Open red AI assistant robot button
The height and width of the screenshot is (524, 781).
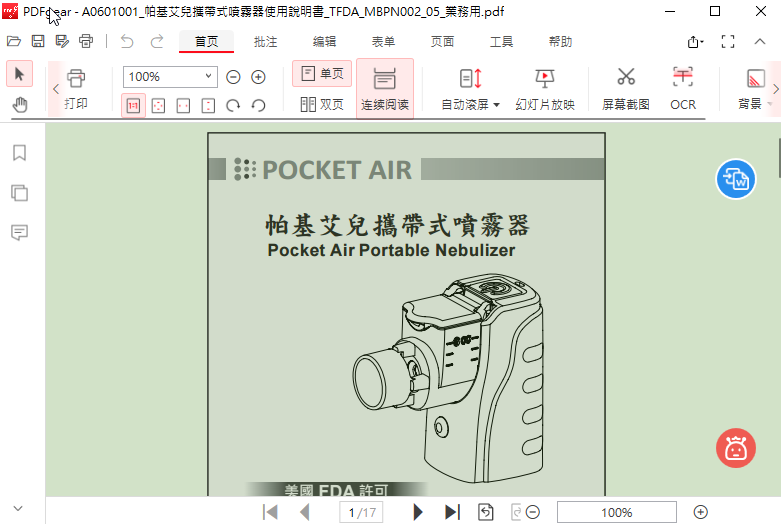[x=736, y=448]
